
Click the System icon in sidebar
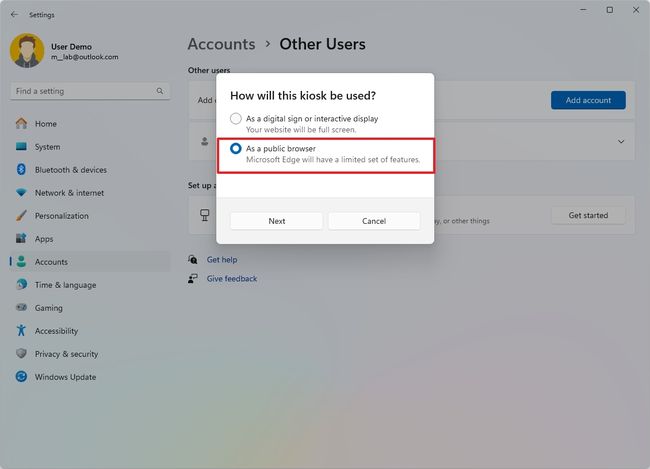(x=21, y=147)
